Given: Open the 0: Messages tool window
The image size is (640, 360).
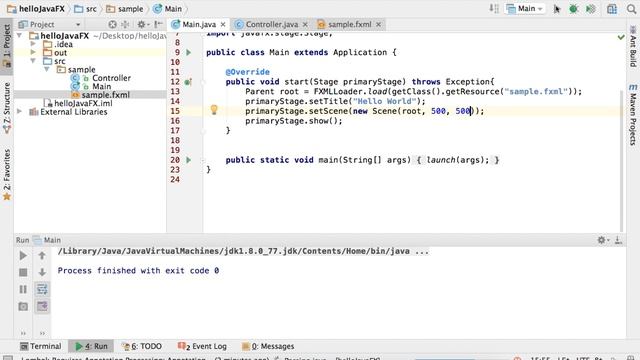Looking at the screenshot, I should click(268, 346).
